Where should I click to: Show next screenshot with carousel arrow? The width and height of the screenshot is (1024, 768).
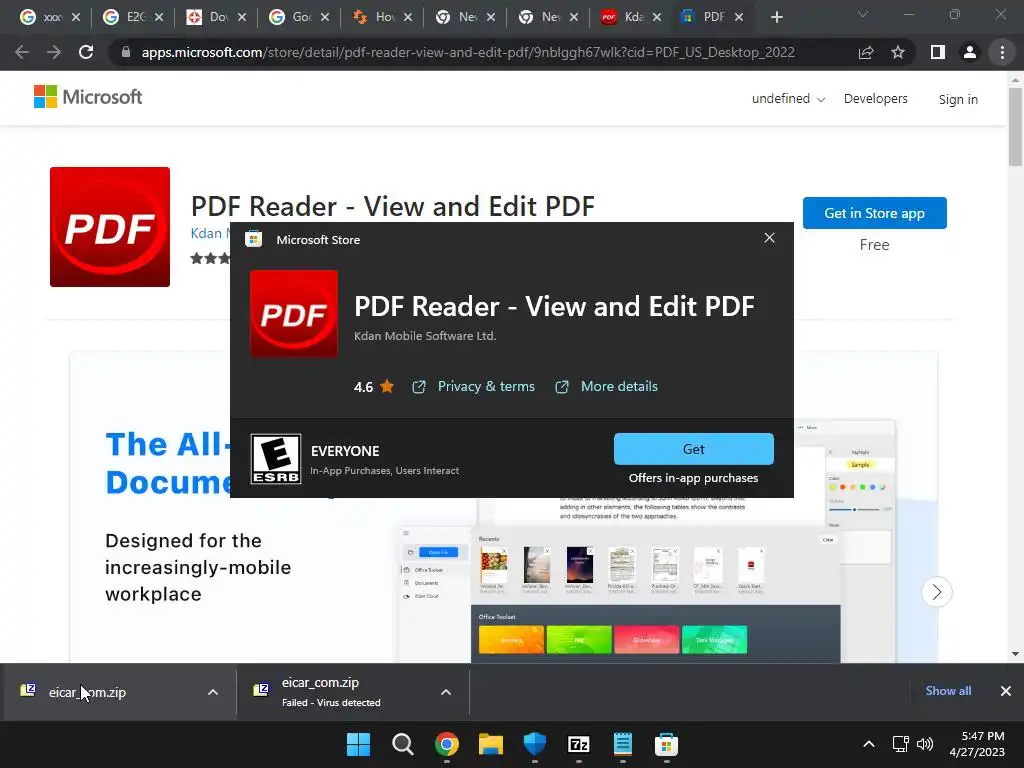[936, 592]
